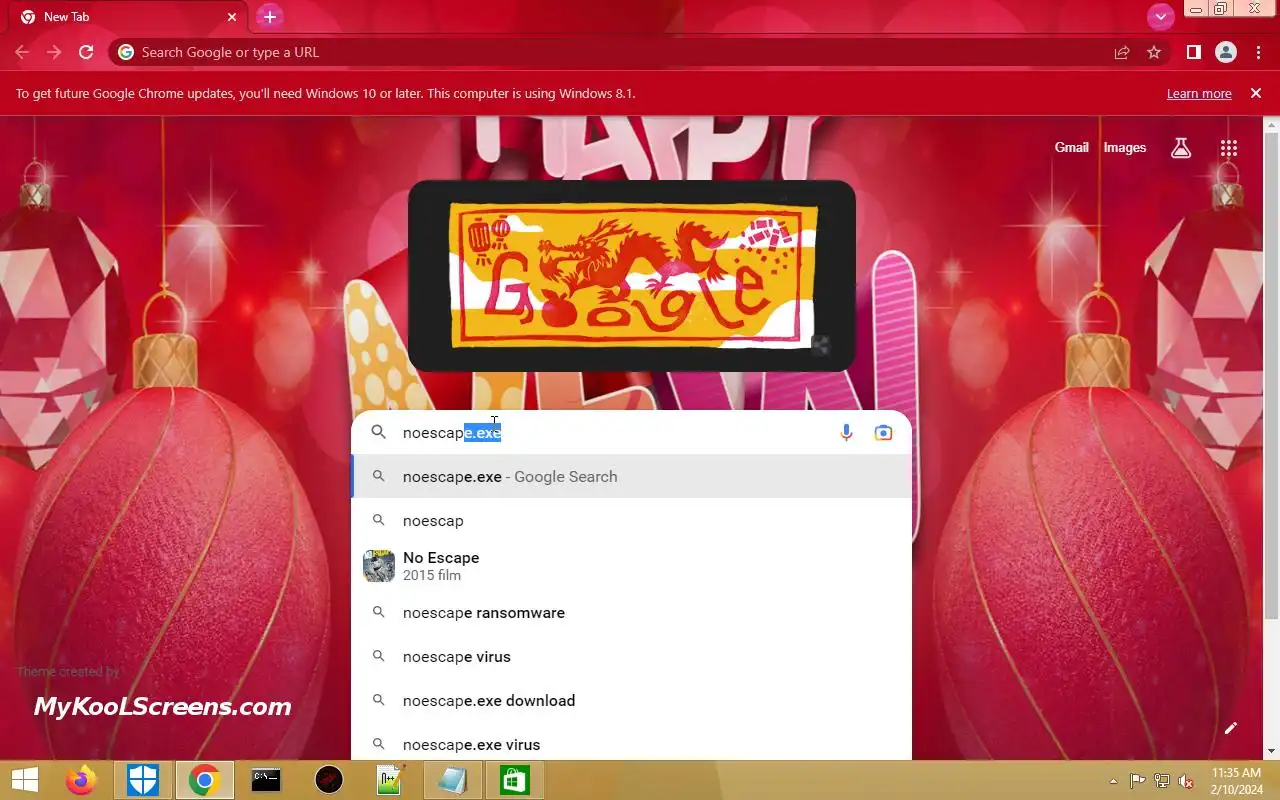This screenshot has width=1280, height=800.
Task: Select the noescap suggestion
Action: click(x=631, y=520)
